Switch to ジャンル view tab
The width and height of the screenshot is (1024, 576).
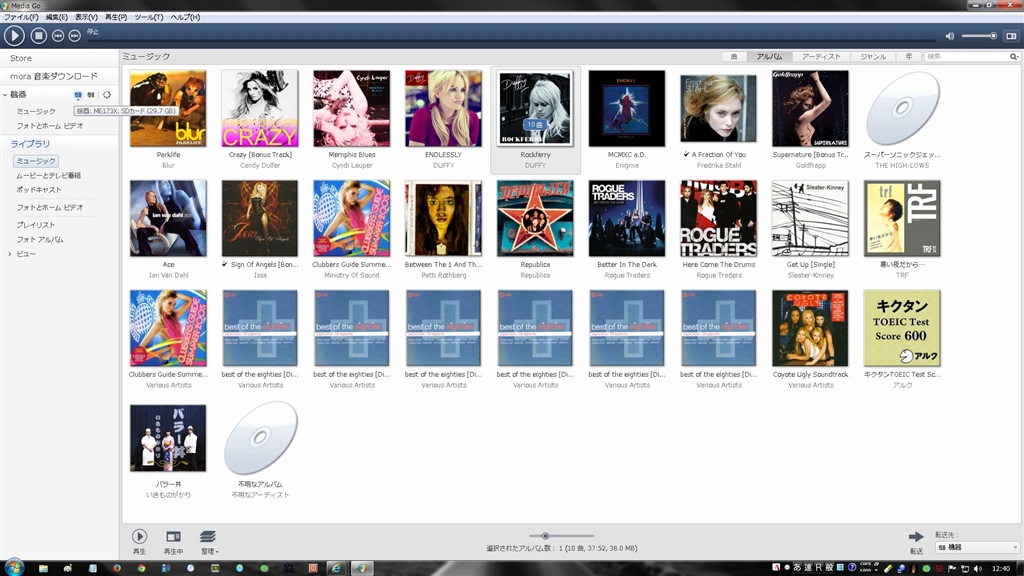pos(873,57)
